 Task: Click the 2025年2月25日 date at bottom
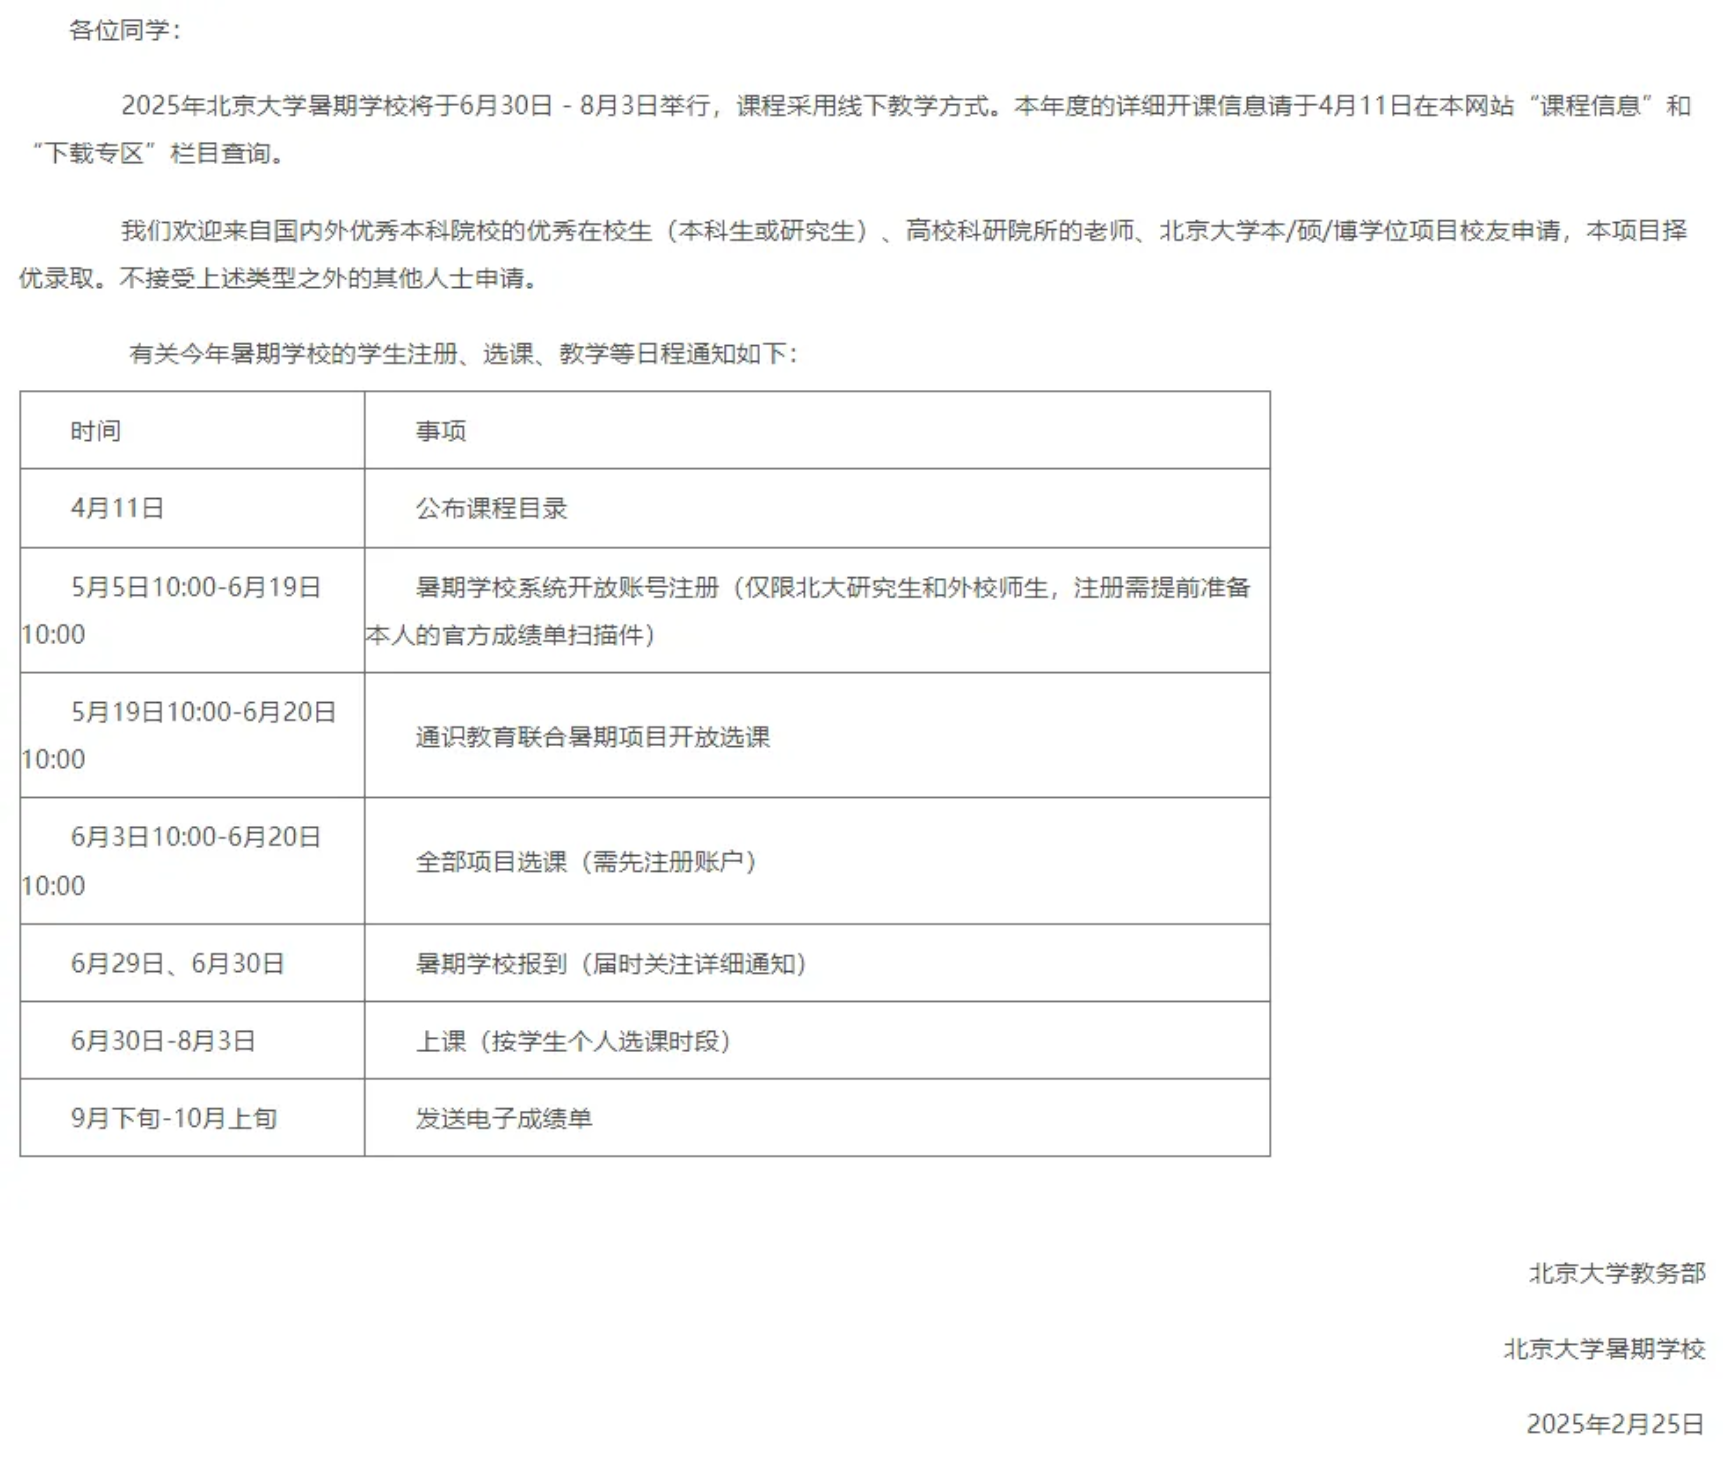tap(1614, 1424)
